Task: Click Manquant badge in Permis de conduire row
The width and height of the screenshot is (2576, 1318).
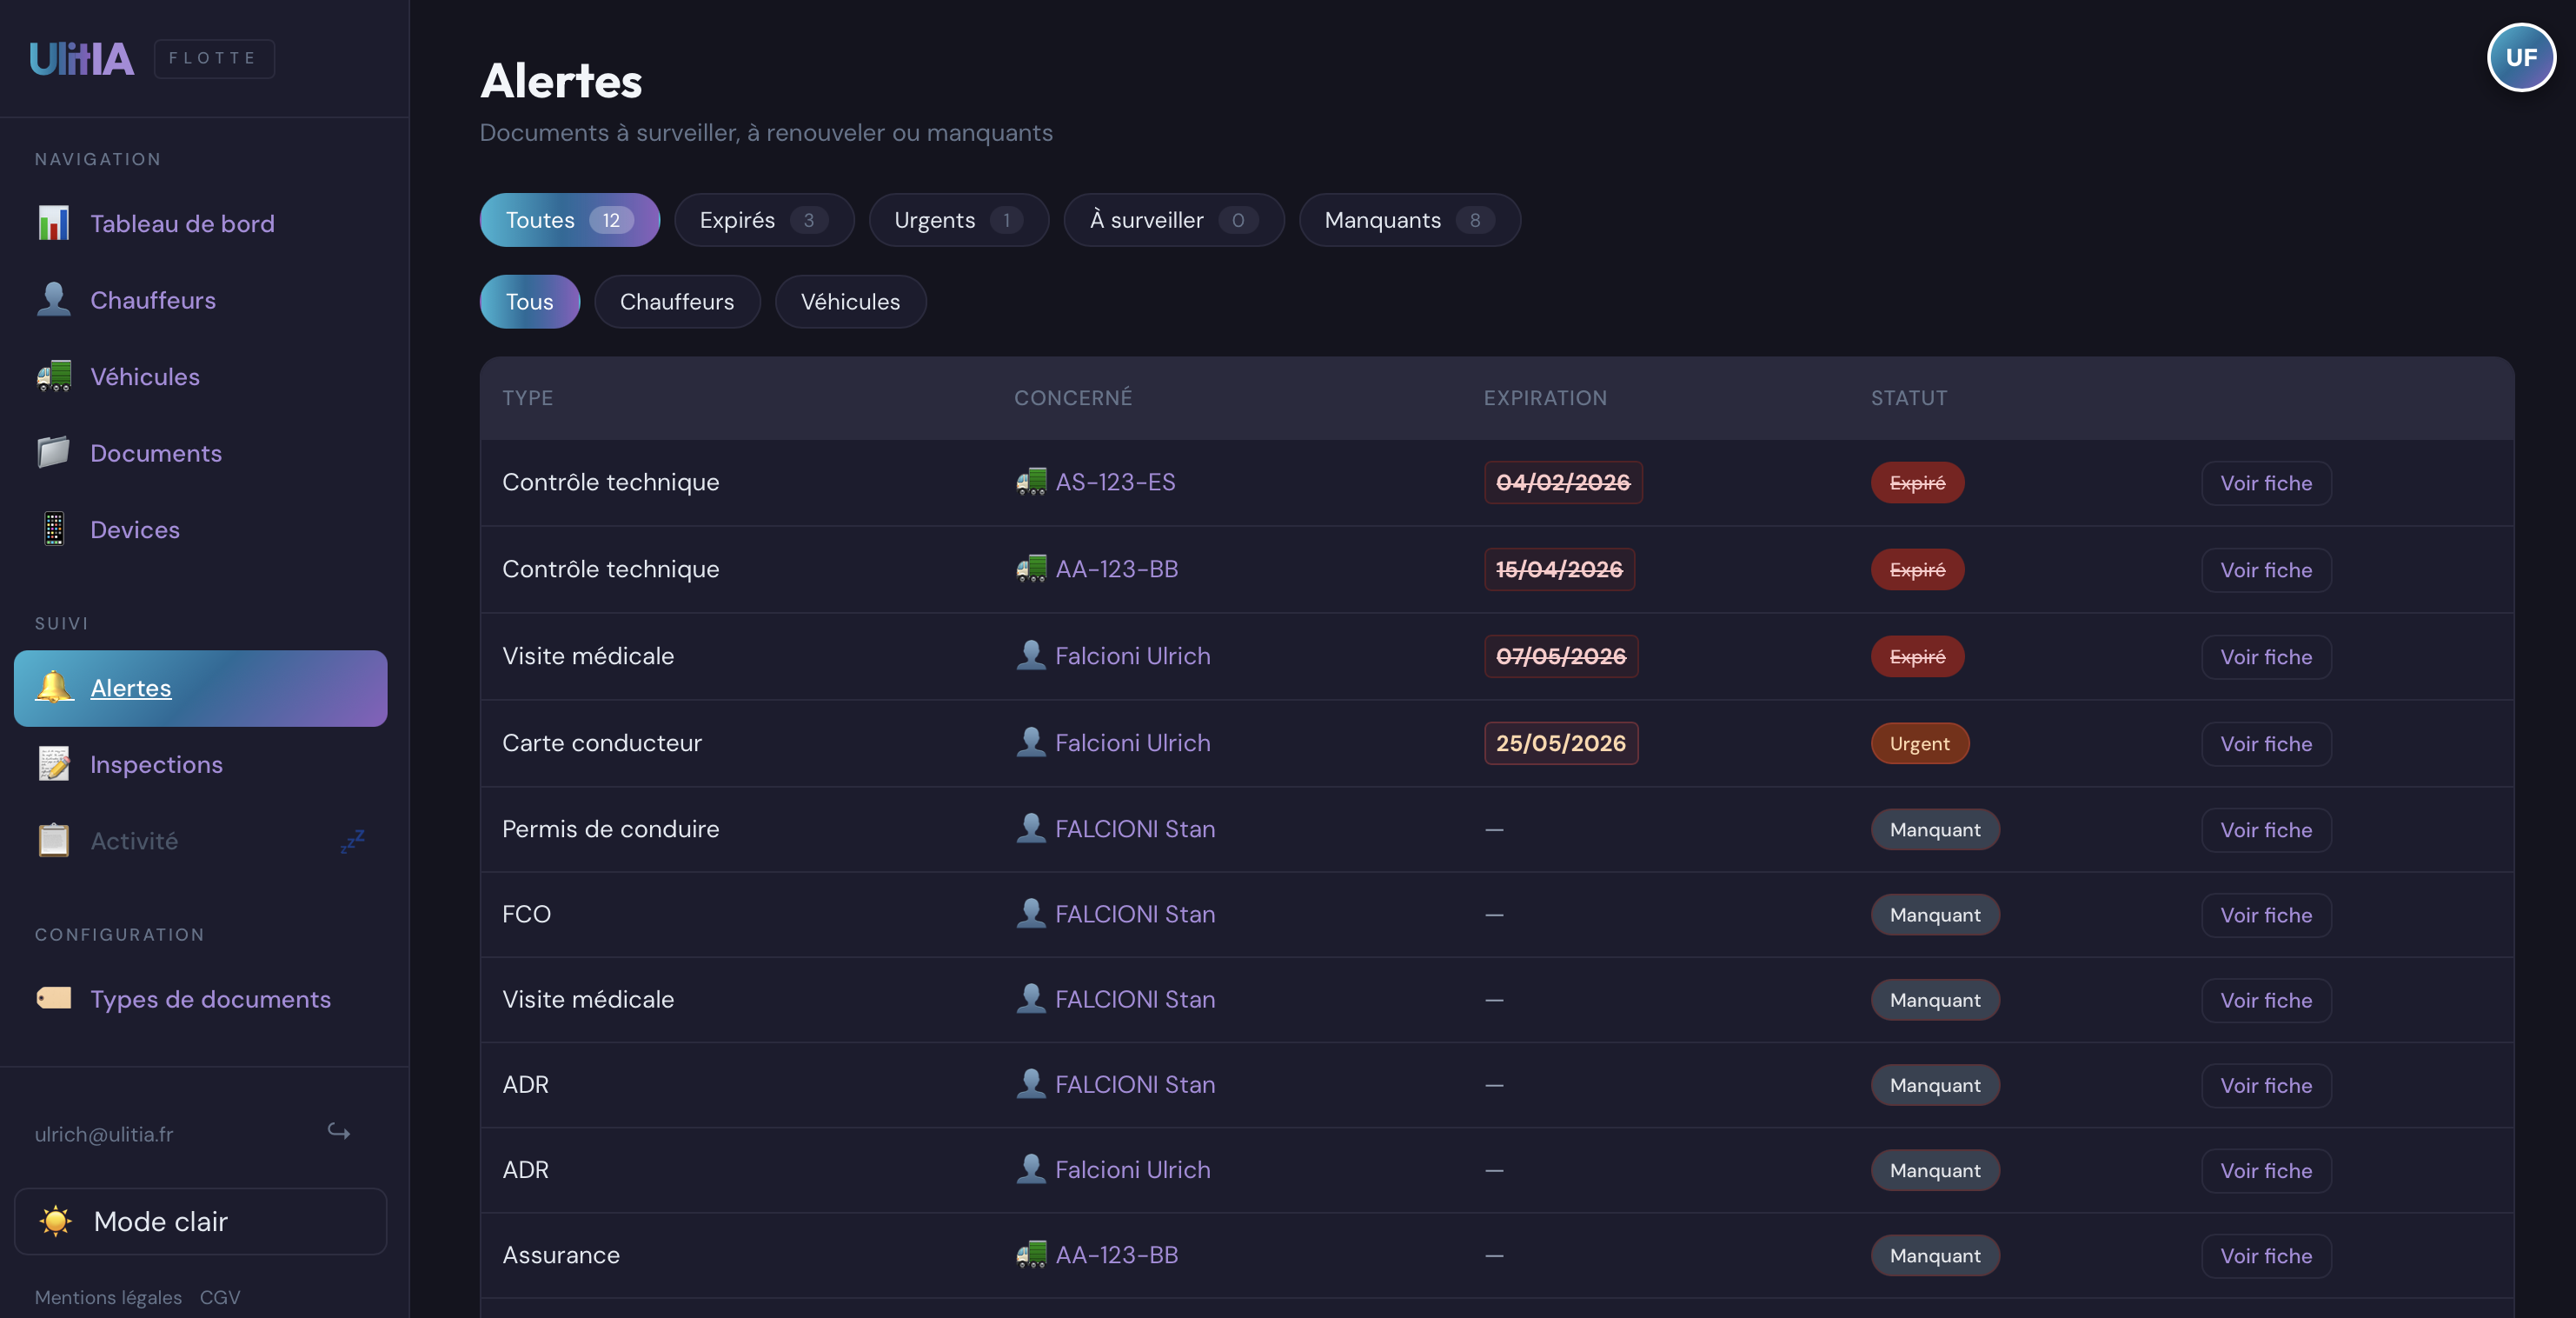Action: click(1935, 829)
